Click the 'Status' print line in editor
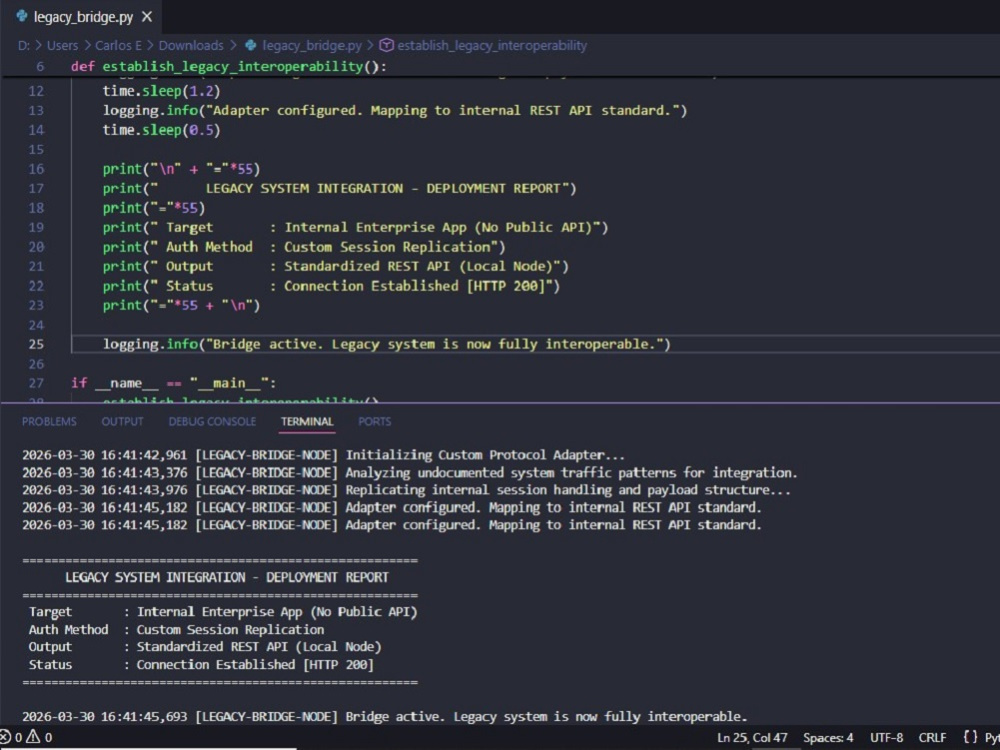 pos(332,286)
